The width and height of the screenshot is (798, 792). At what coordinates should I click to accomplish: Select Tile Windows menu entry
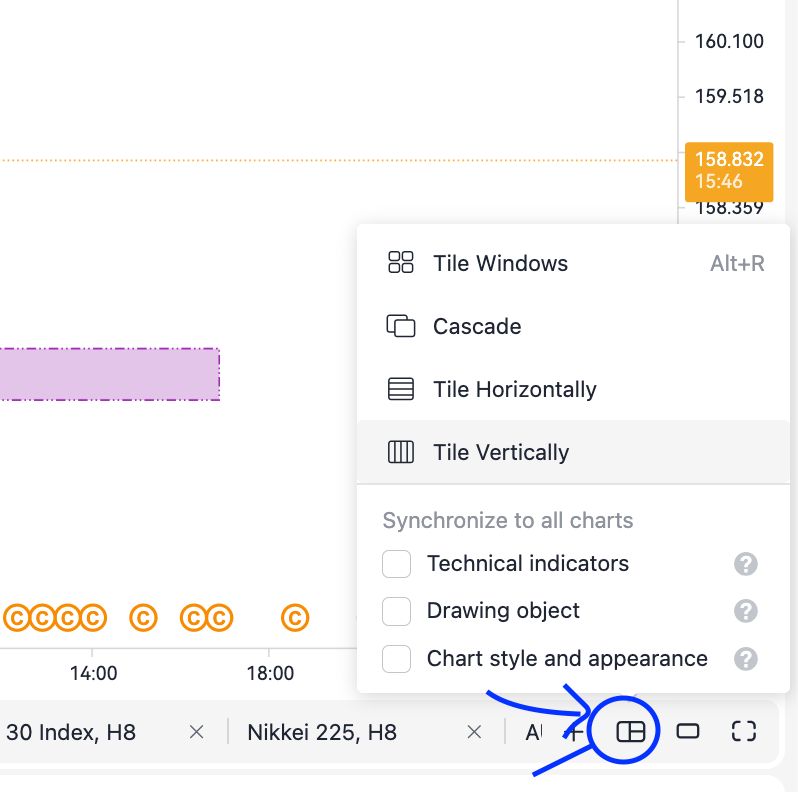[x=574, y=263]
